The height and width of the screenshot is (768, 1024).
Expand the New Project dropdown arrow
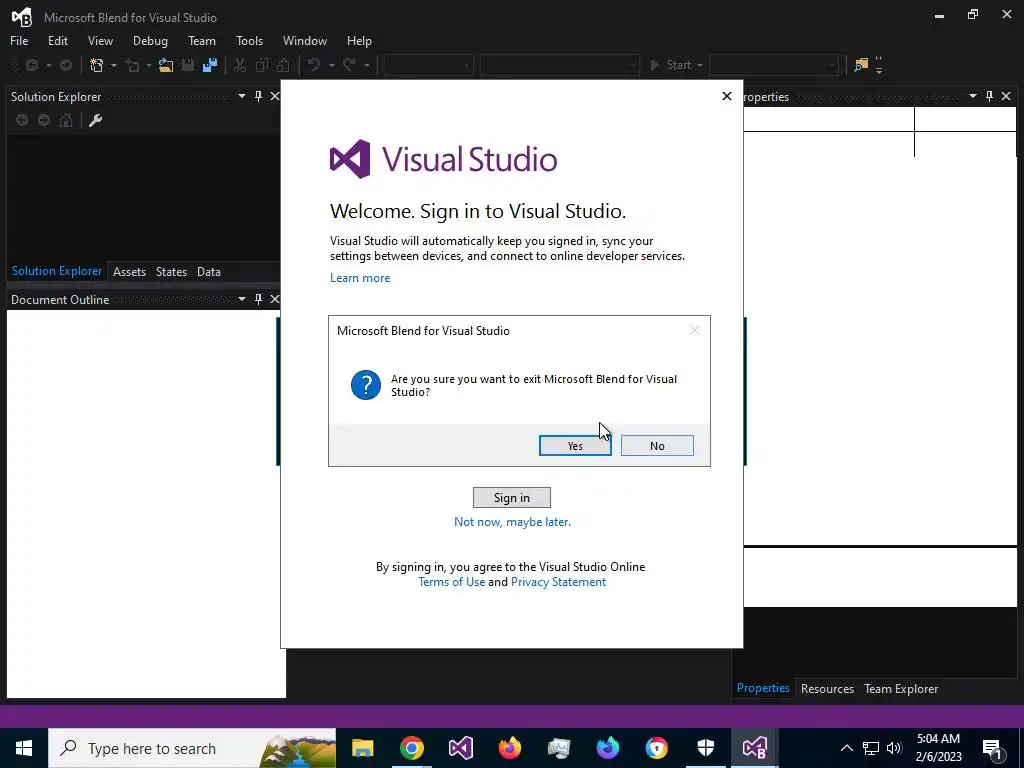click(114, 65)
